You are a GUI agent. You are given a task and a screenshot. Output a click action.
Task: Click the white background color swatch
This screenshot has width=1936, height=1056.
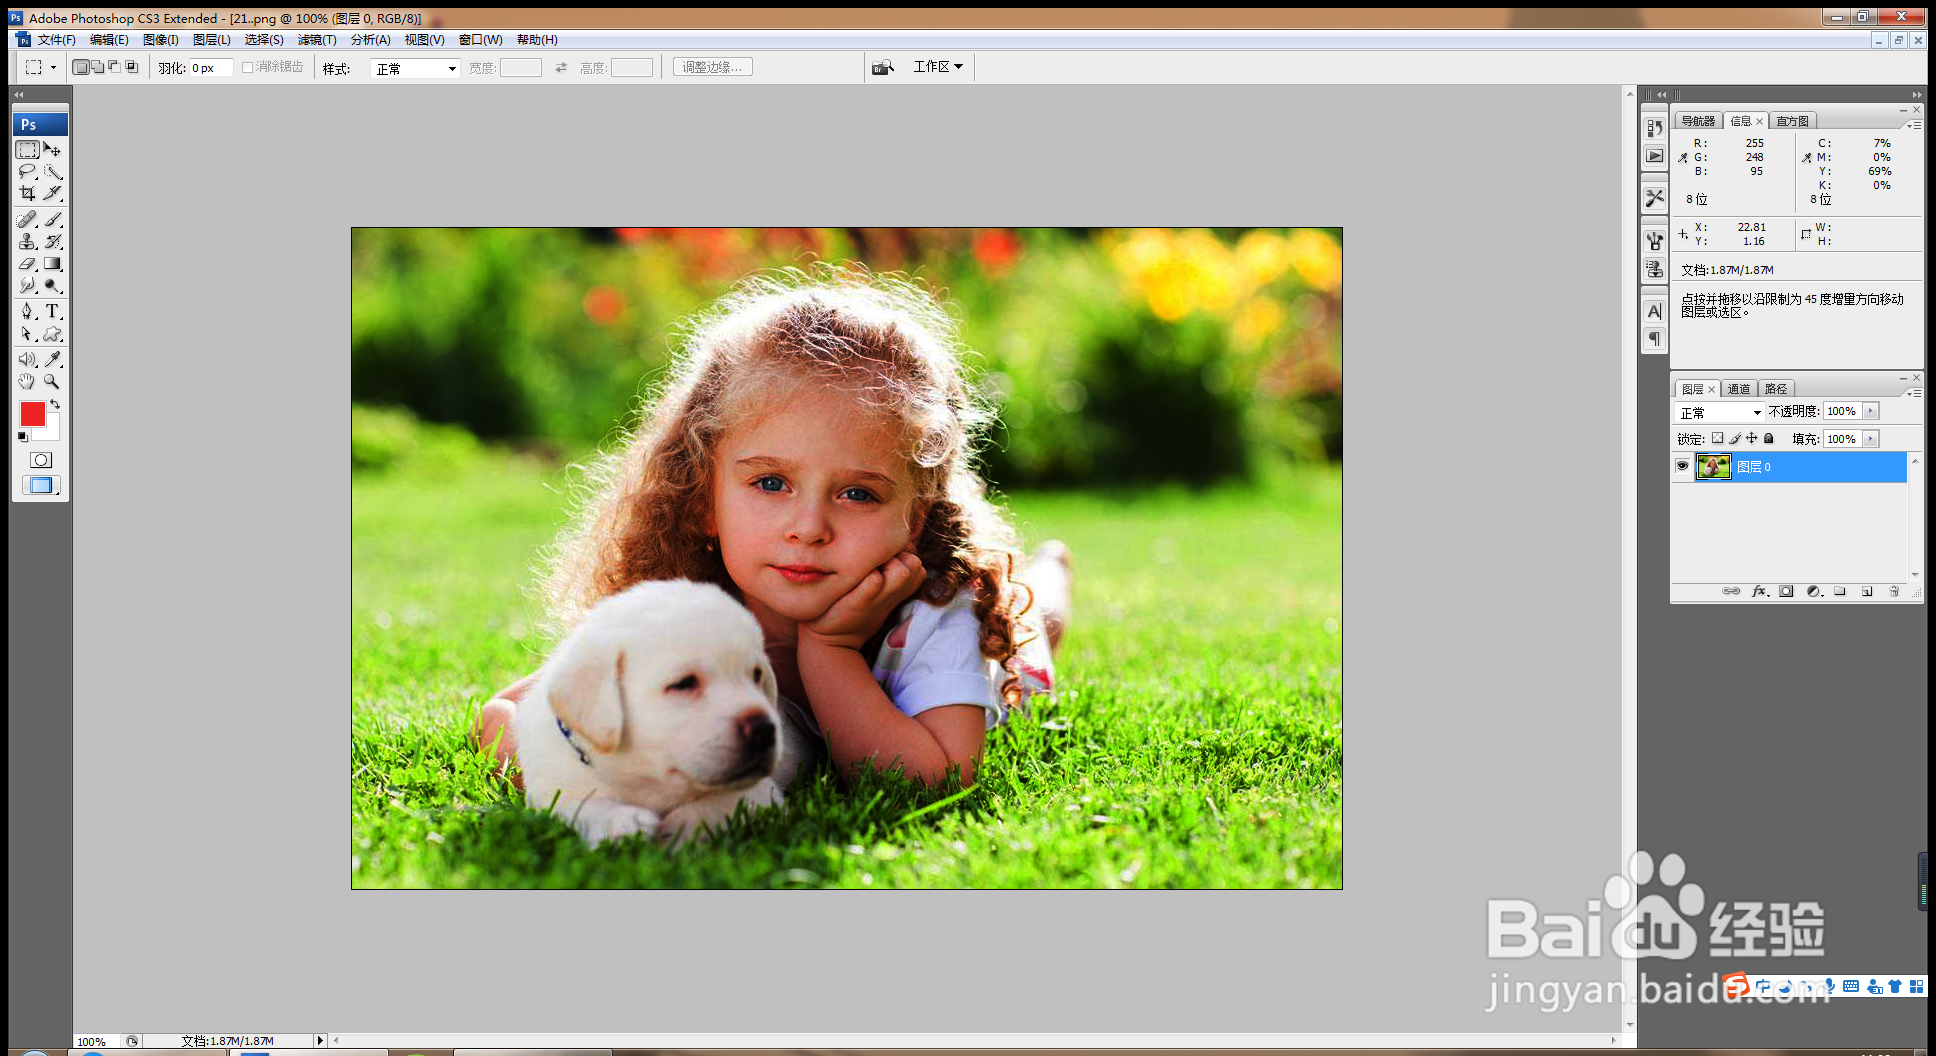[x=50, y=432]
